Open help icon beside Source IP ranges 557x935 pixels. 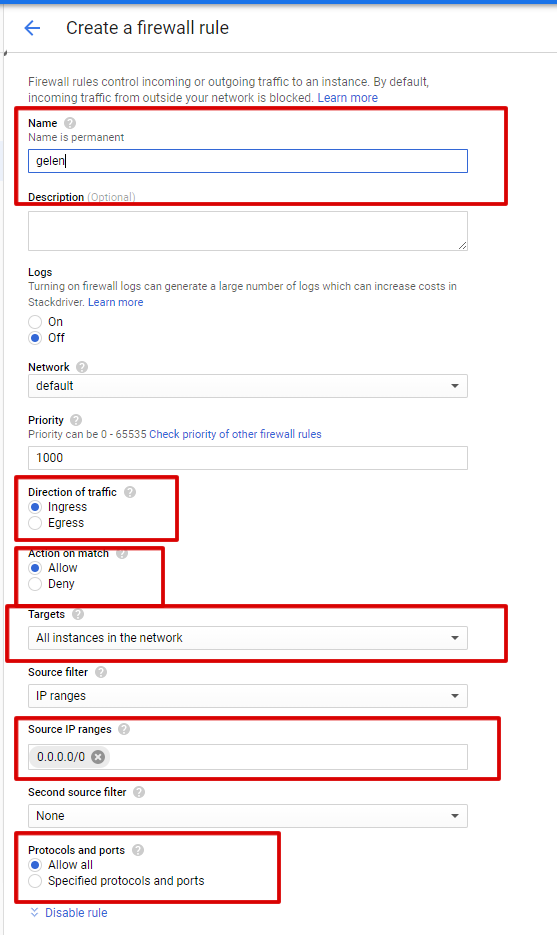click(x=123, y=729)
